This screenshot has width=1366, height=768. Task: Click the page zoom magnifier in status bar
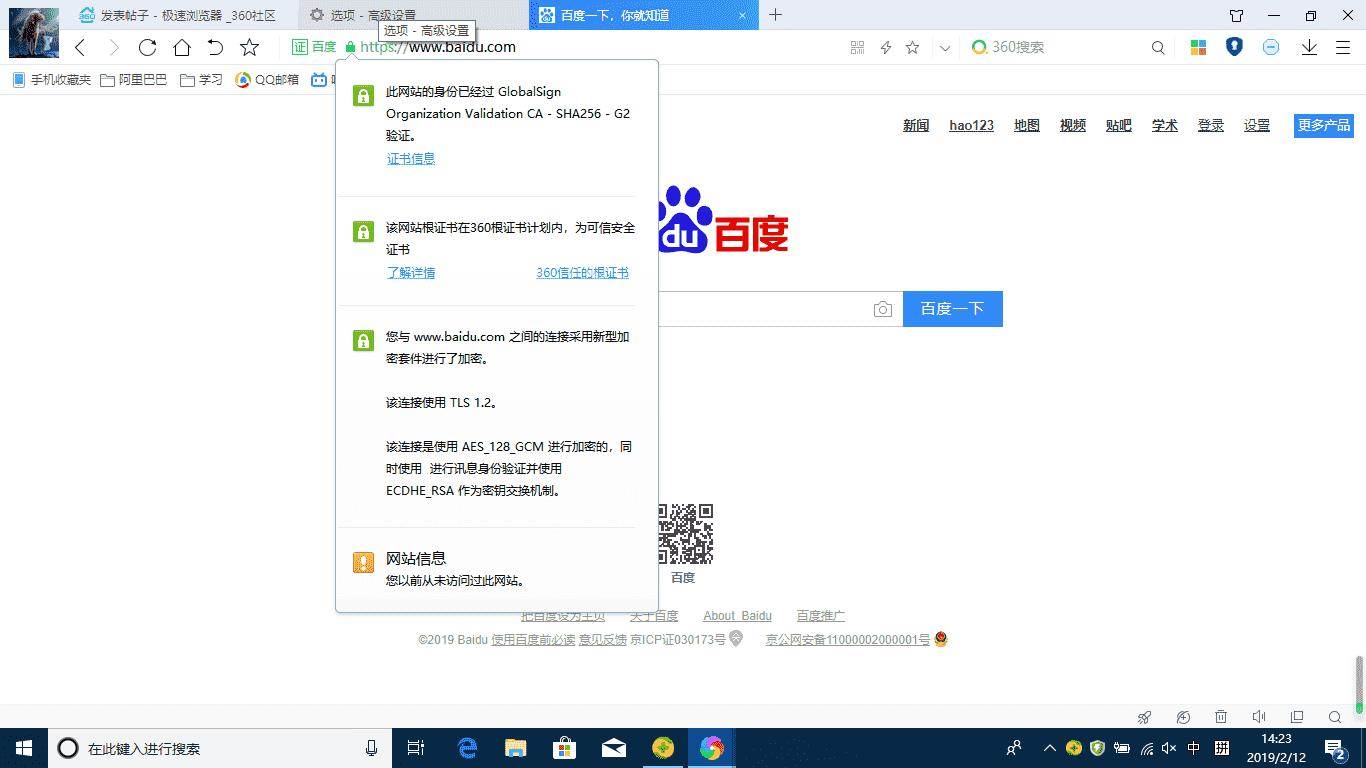pyautogui.click(x=1335, y=716)
